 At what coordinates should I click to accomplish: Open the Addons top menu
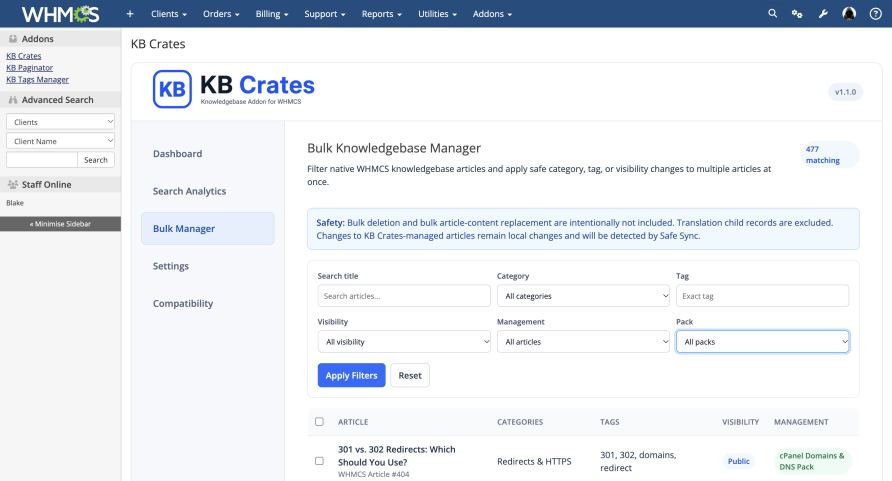coord(492,14)
